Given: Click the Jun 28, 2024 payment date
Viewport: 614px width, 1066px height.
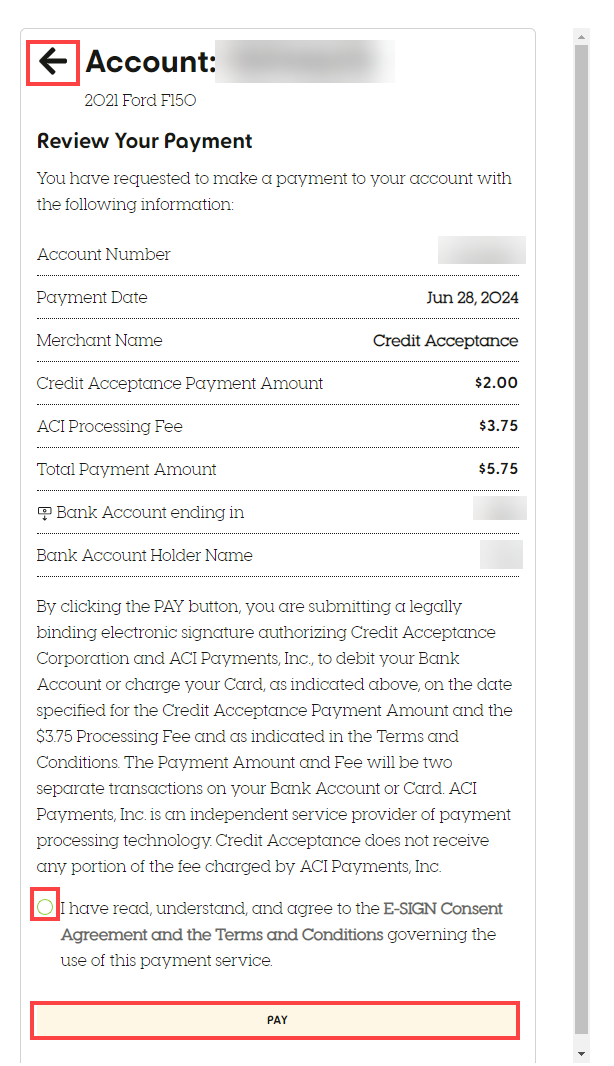Looking at the screenshot, I should click(472, 298).
